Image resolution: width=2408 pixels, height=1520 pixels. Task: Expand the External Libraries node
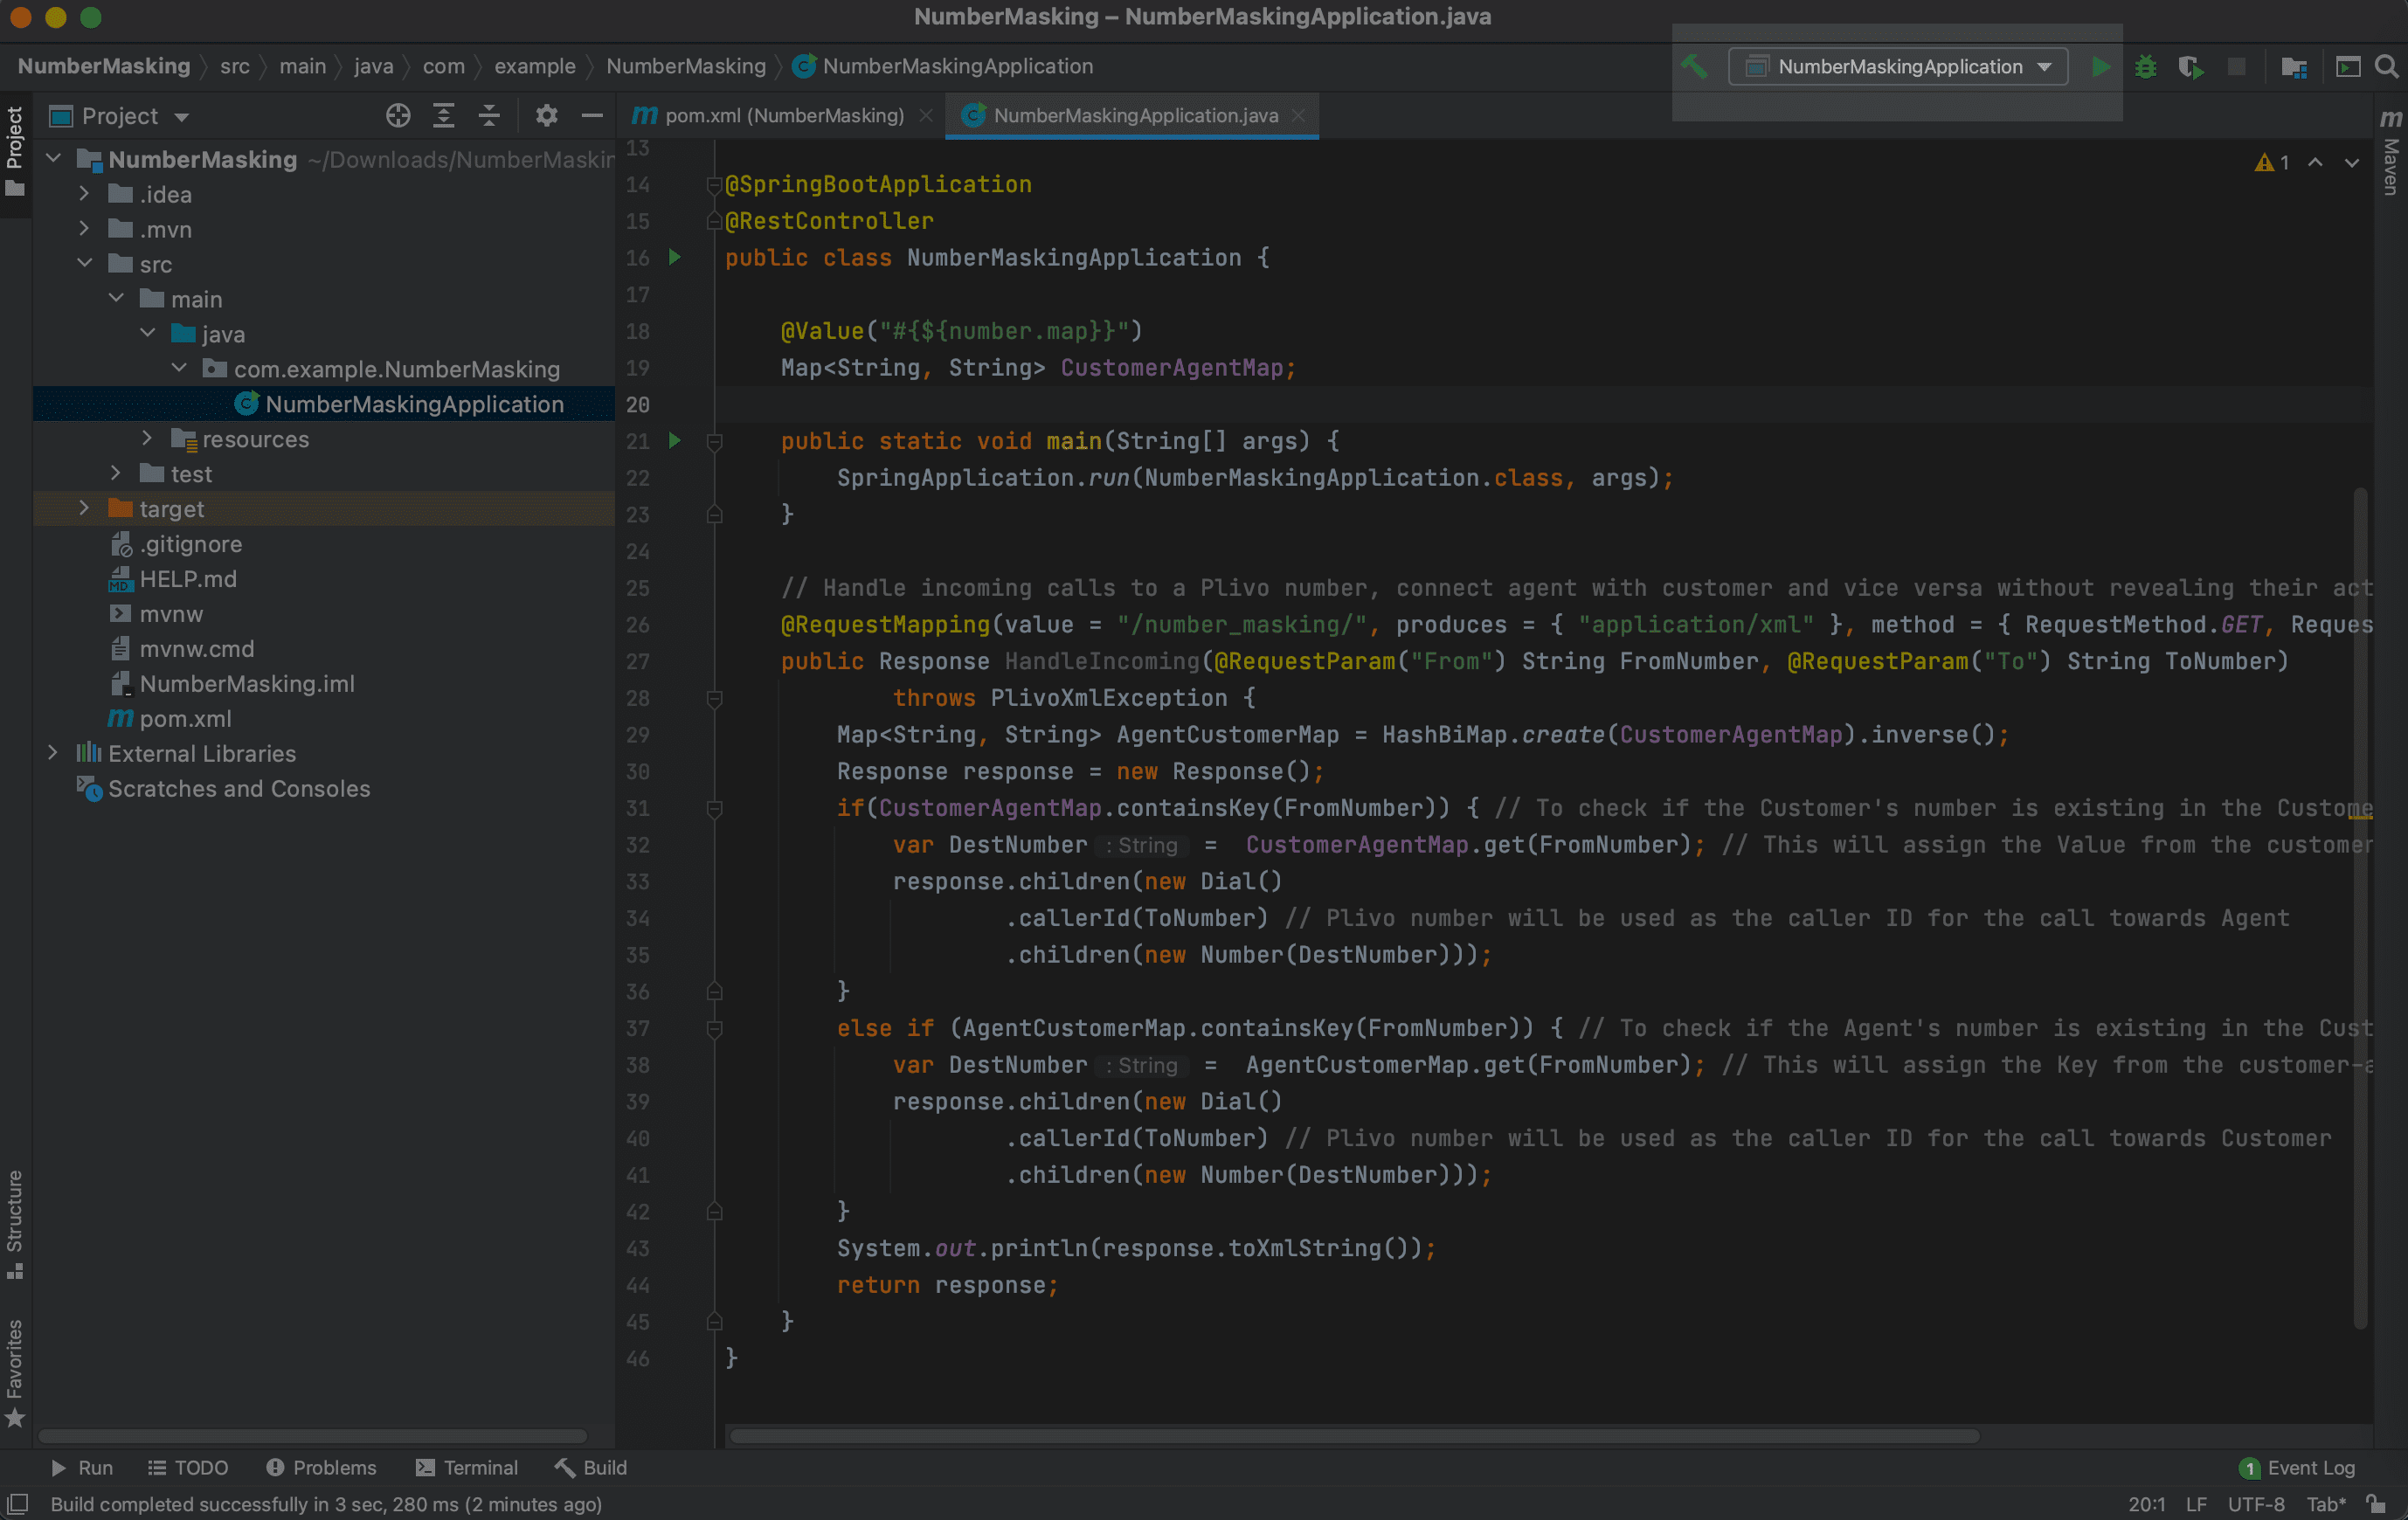tap(53, 753)
